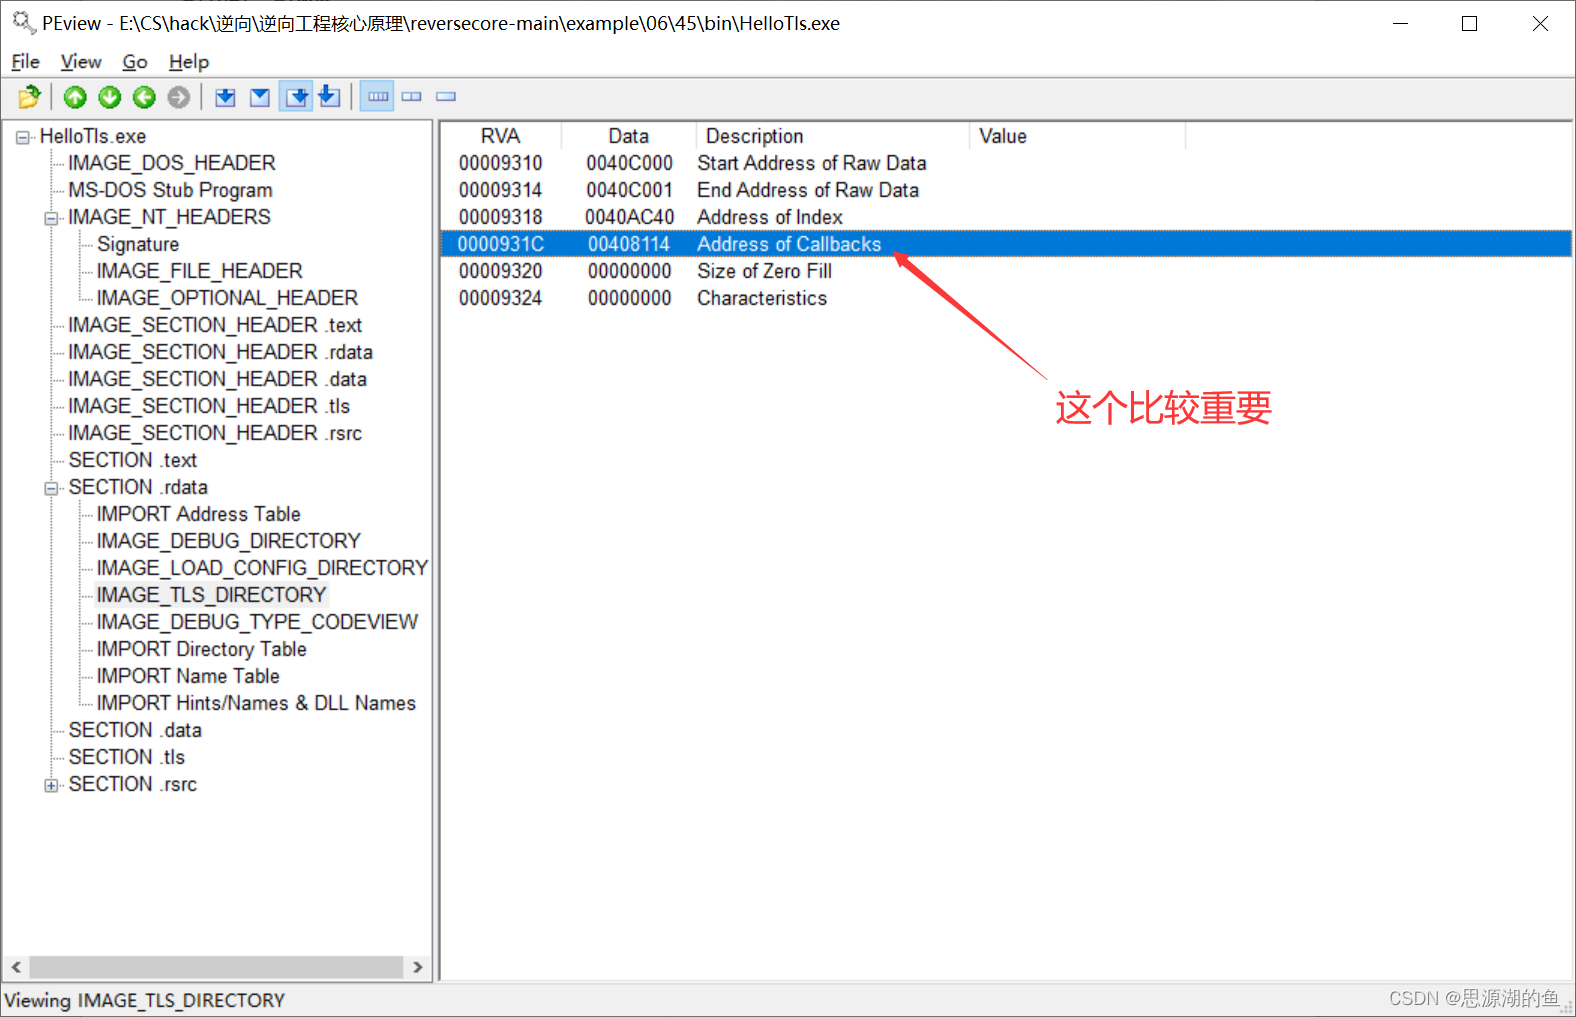
Task: Select the four-segment width icon
Action: [378, 97]
